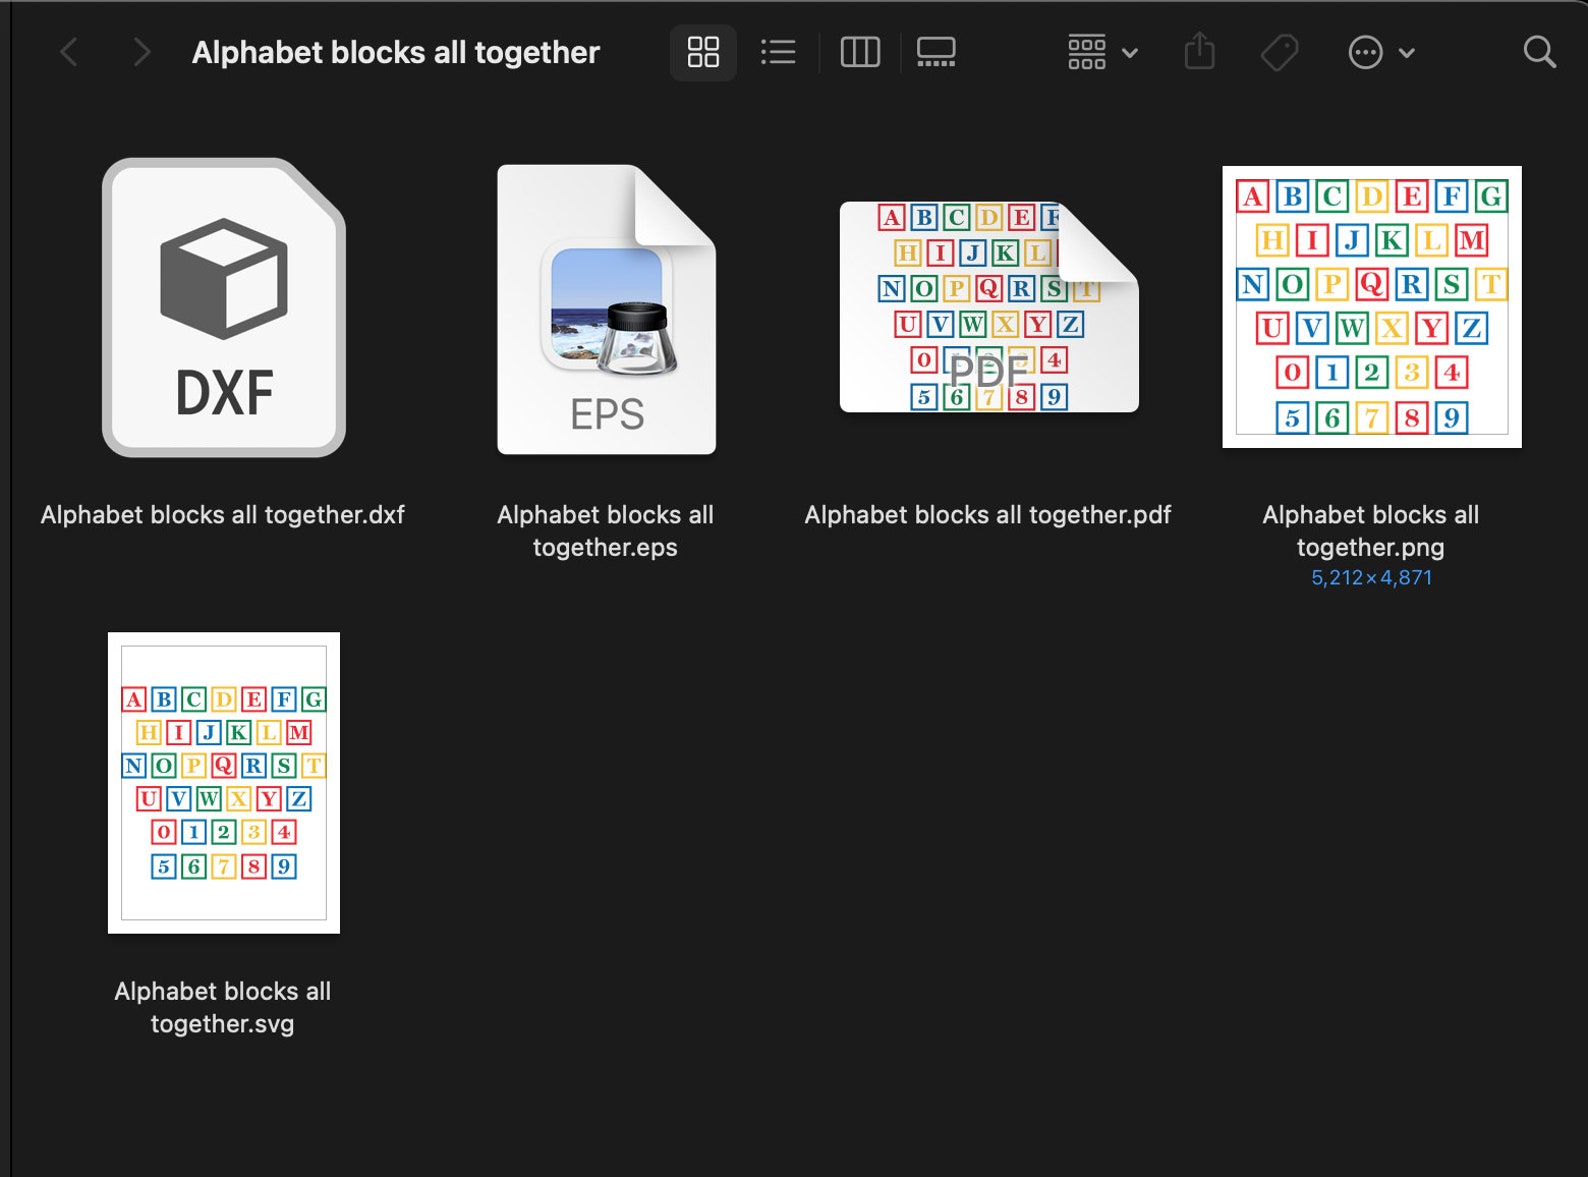Click the 'Alphabet blocks all together.dxf' filename

point(223,515)
